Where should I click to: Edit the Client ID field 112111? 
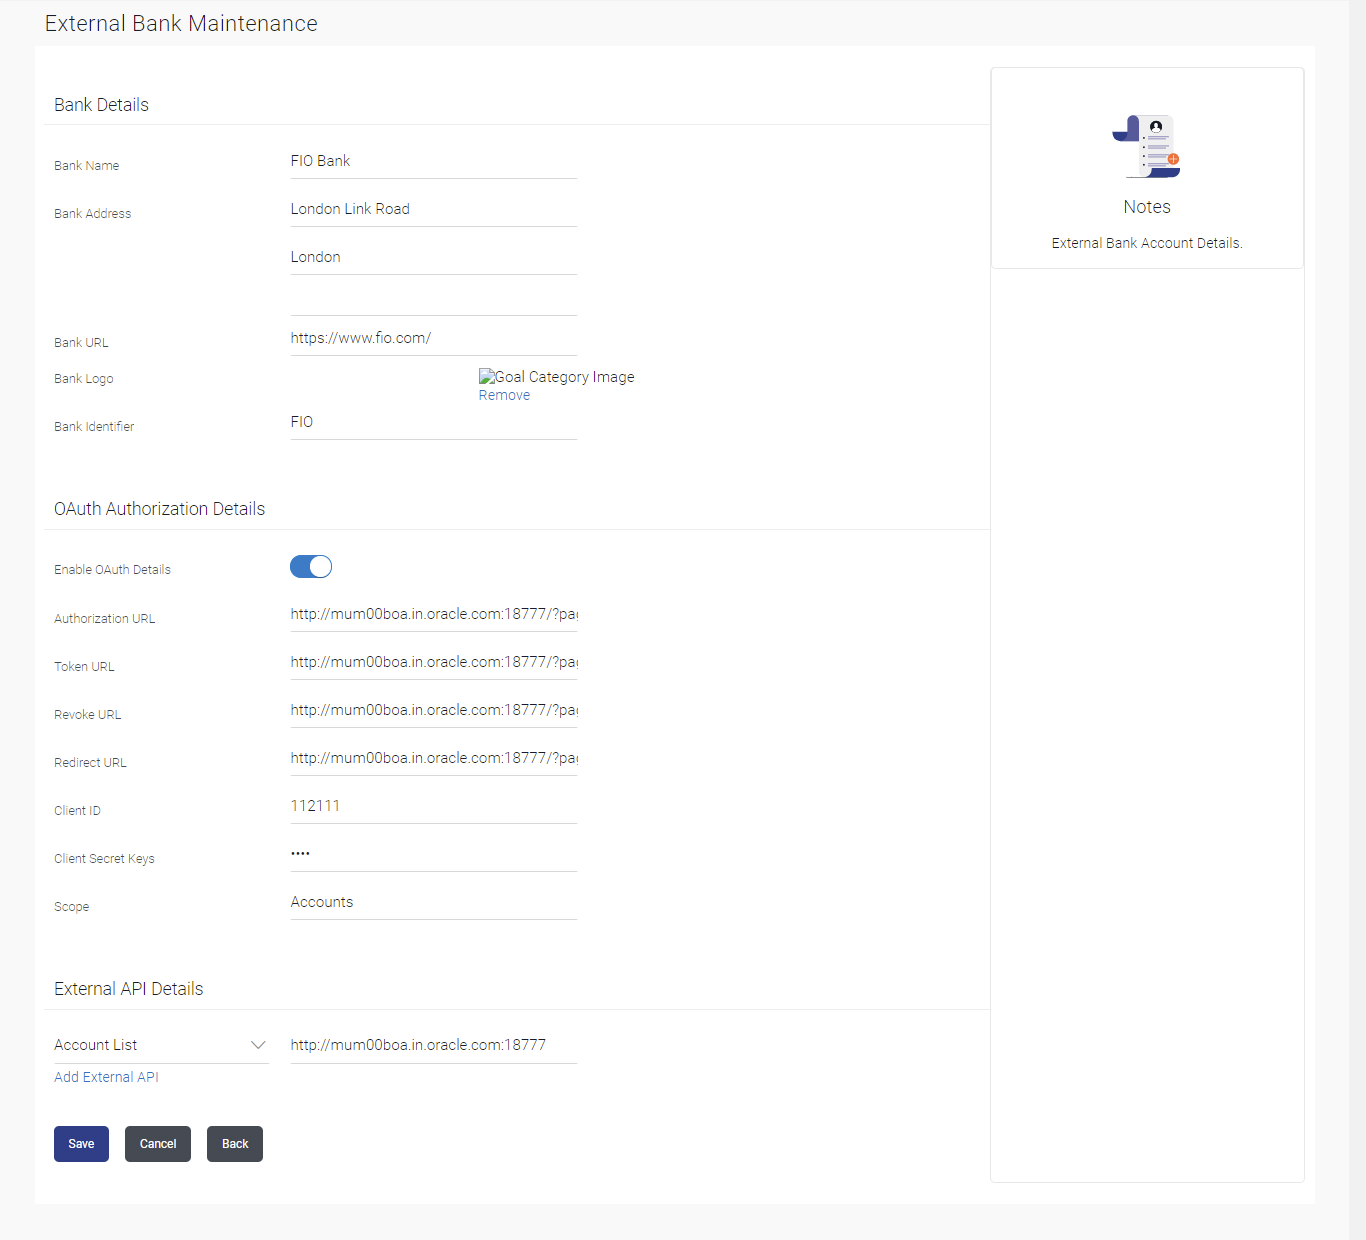click(x=434, y=806)
